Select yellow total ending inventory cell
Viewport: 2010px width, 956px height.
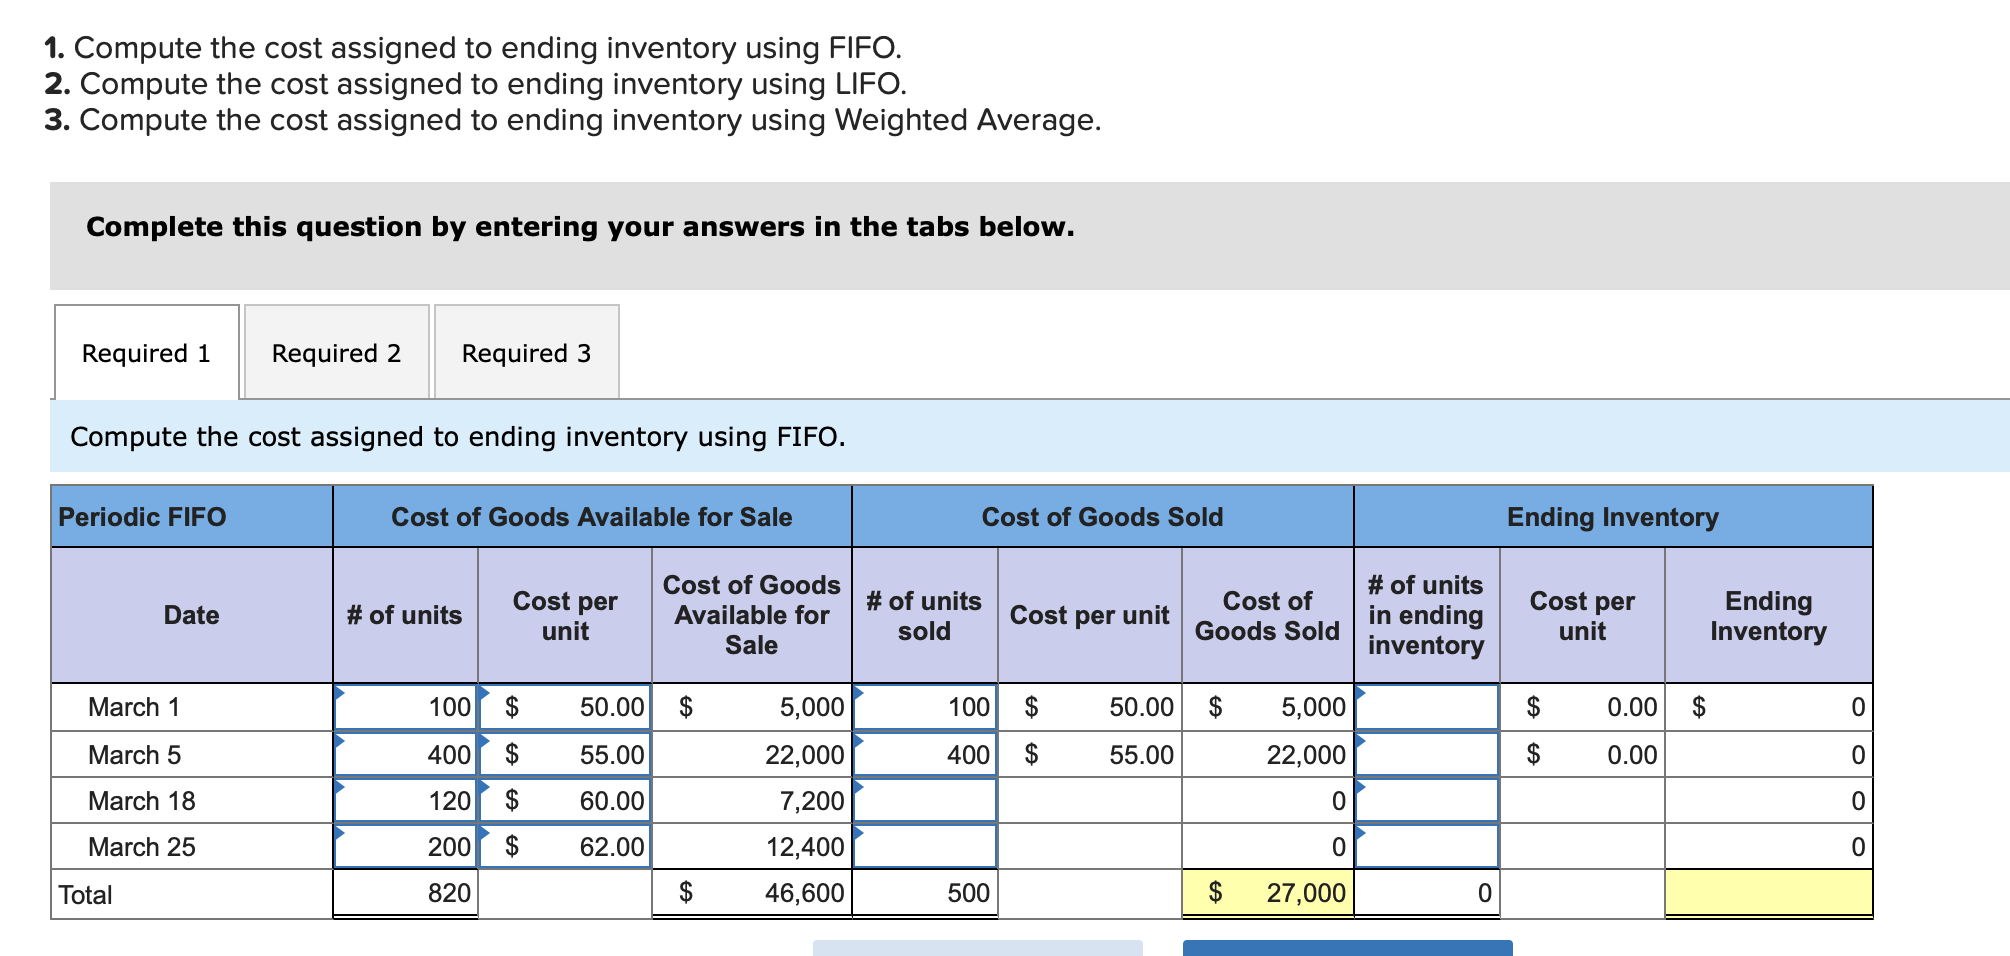[x=1768, y=893]
